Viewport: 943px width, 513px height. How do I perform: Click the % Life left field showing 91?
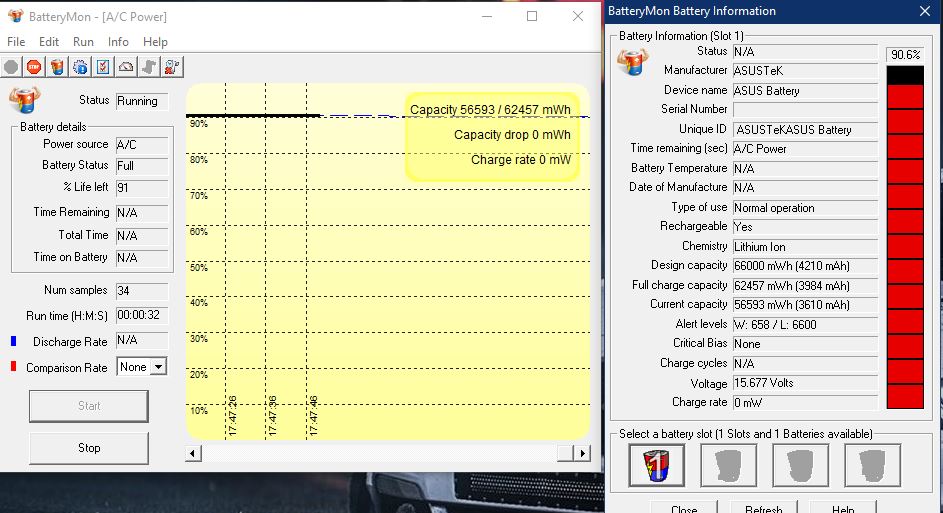tap(142, 188)
